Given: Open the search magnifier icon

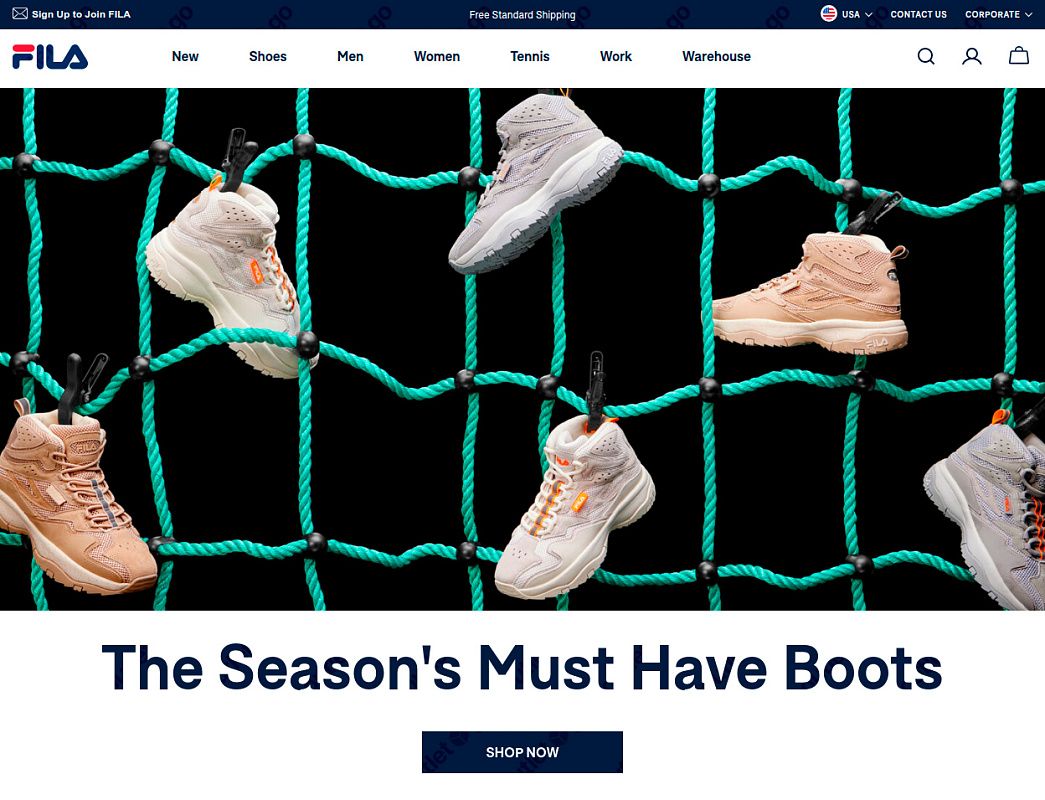Looking at the screenshot, I should (926, 57).
